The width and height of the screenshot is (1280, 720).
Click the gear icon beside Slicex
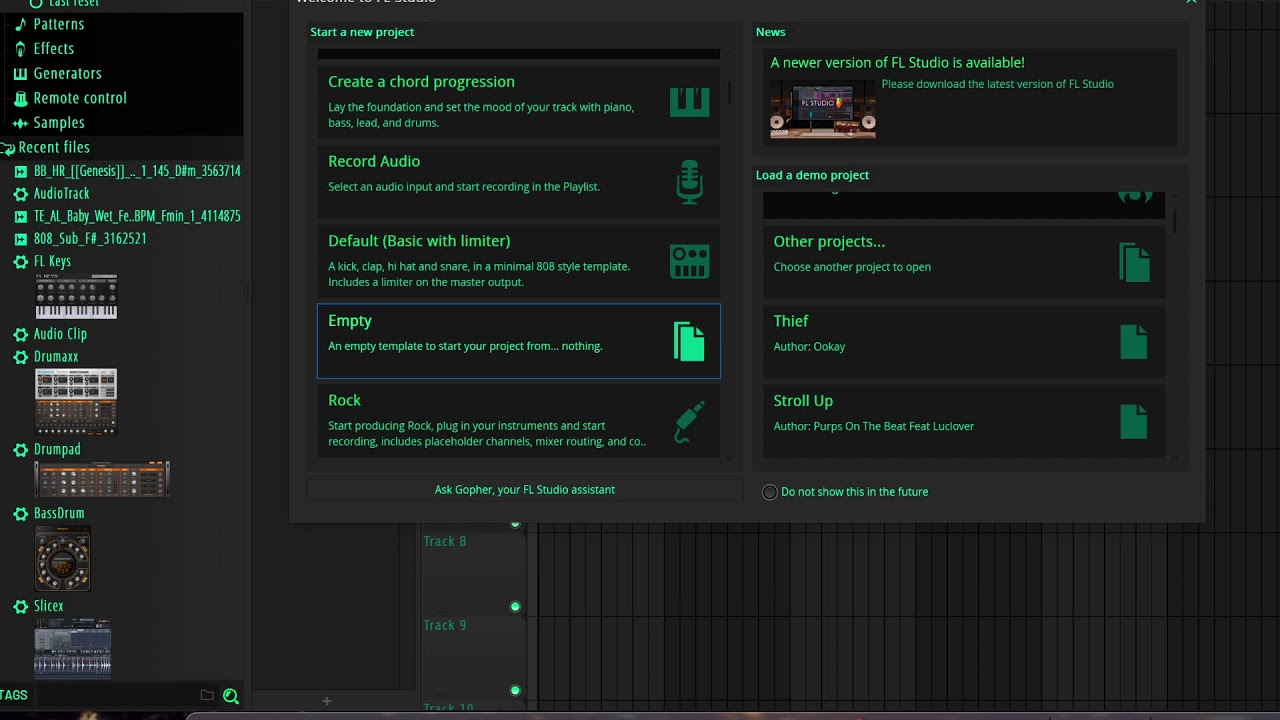coord(20,606)
